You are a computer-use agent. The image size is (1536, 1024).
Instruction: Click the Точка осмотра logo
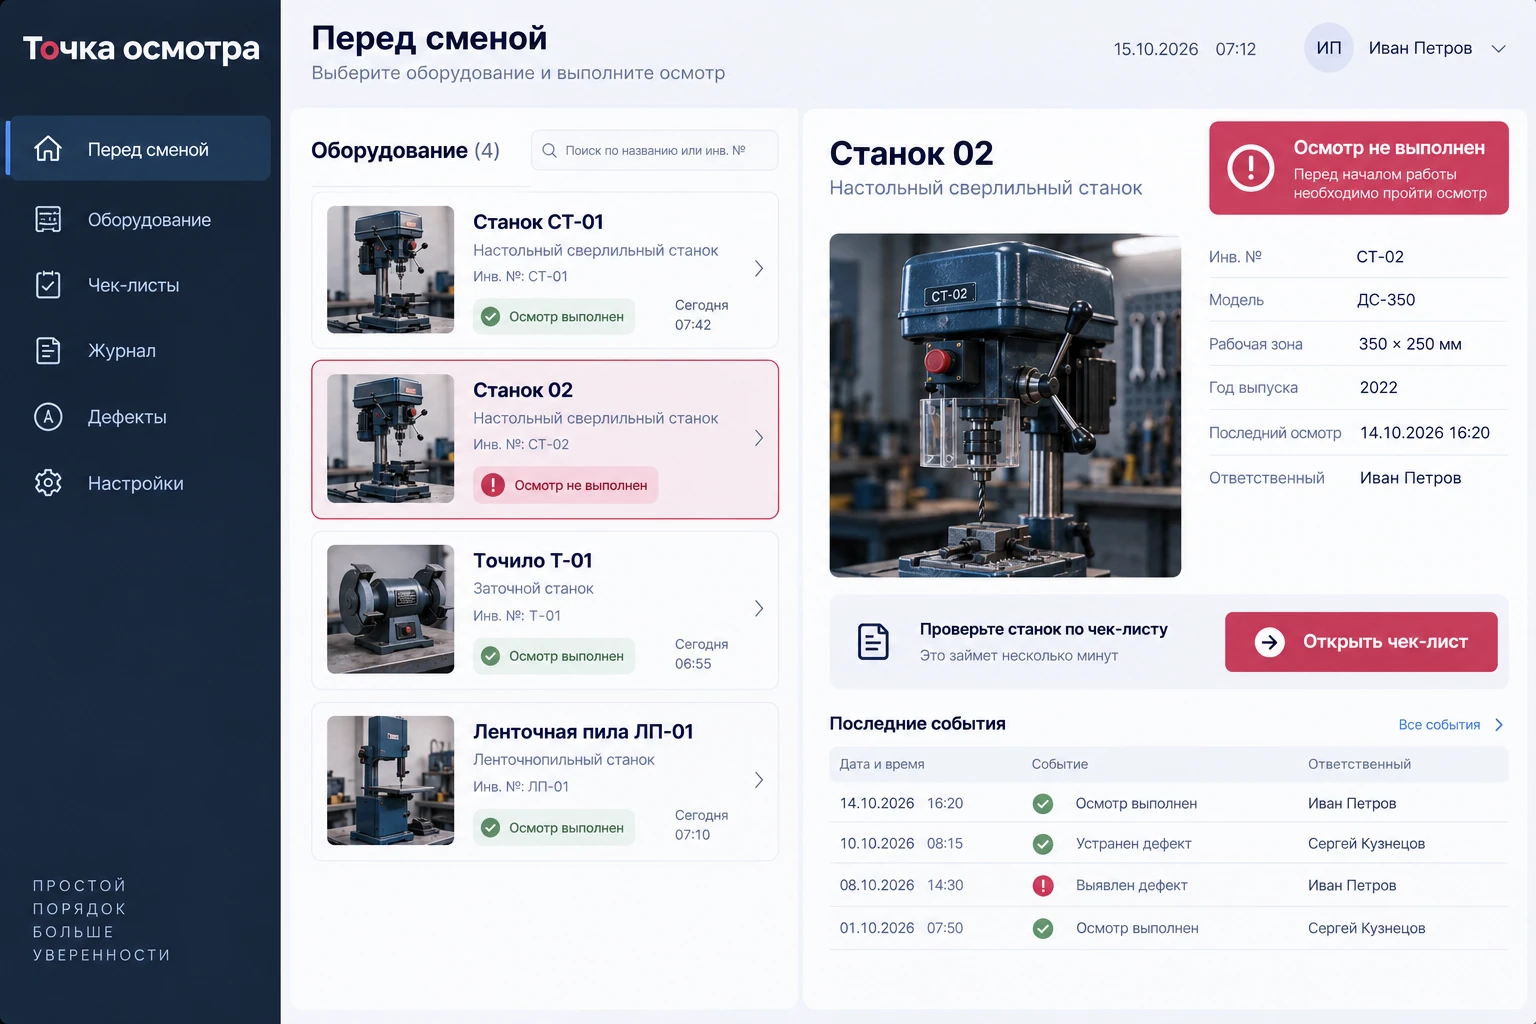pyautogui.click(x=141, y=48)
